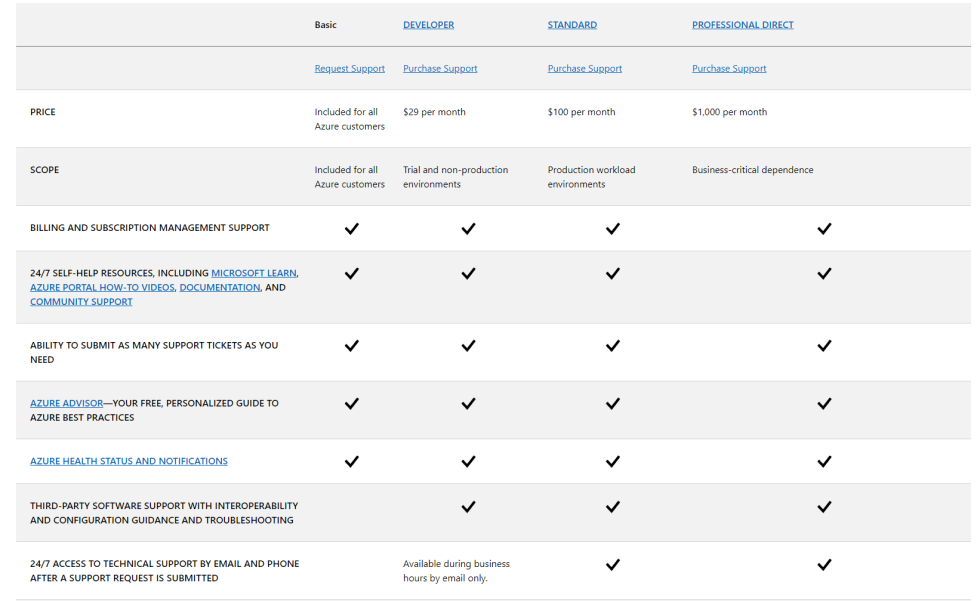Select the Basic checkmark for 24/7 self-help resources
Screen dimensions: 980x601
tap(351, 273)
